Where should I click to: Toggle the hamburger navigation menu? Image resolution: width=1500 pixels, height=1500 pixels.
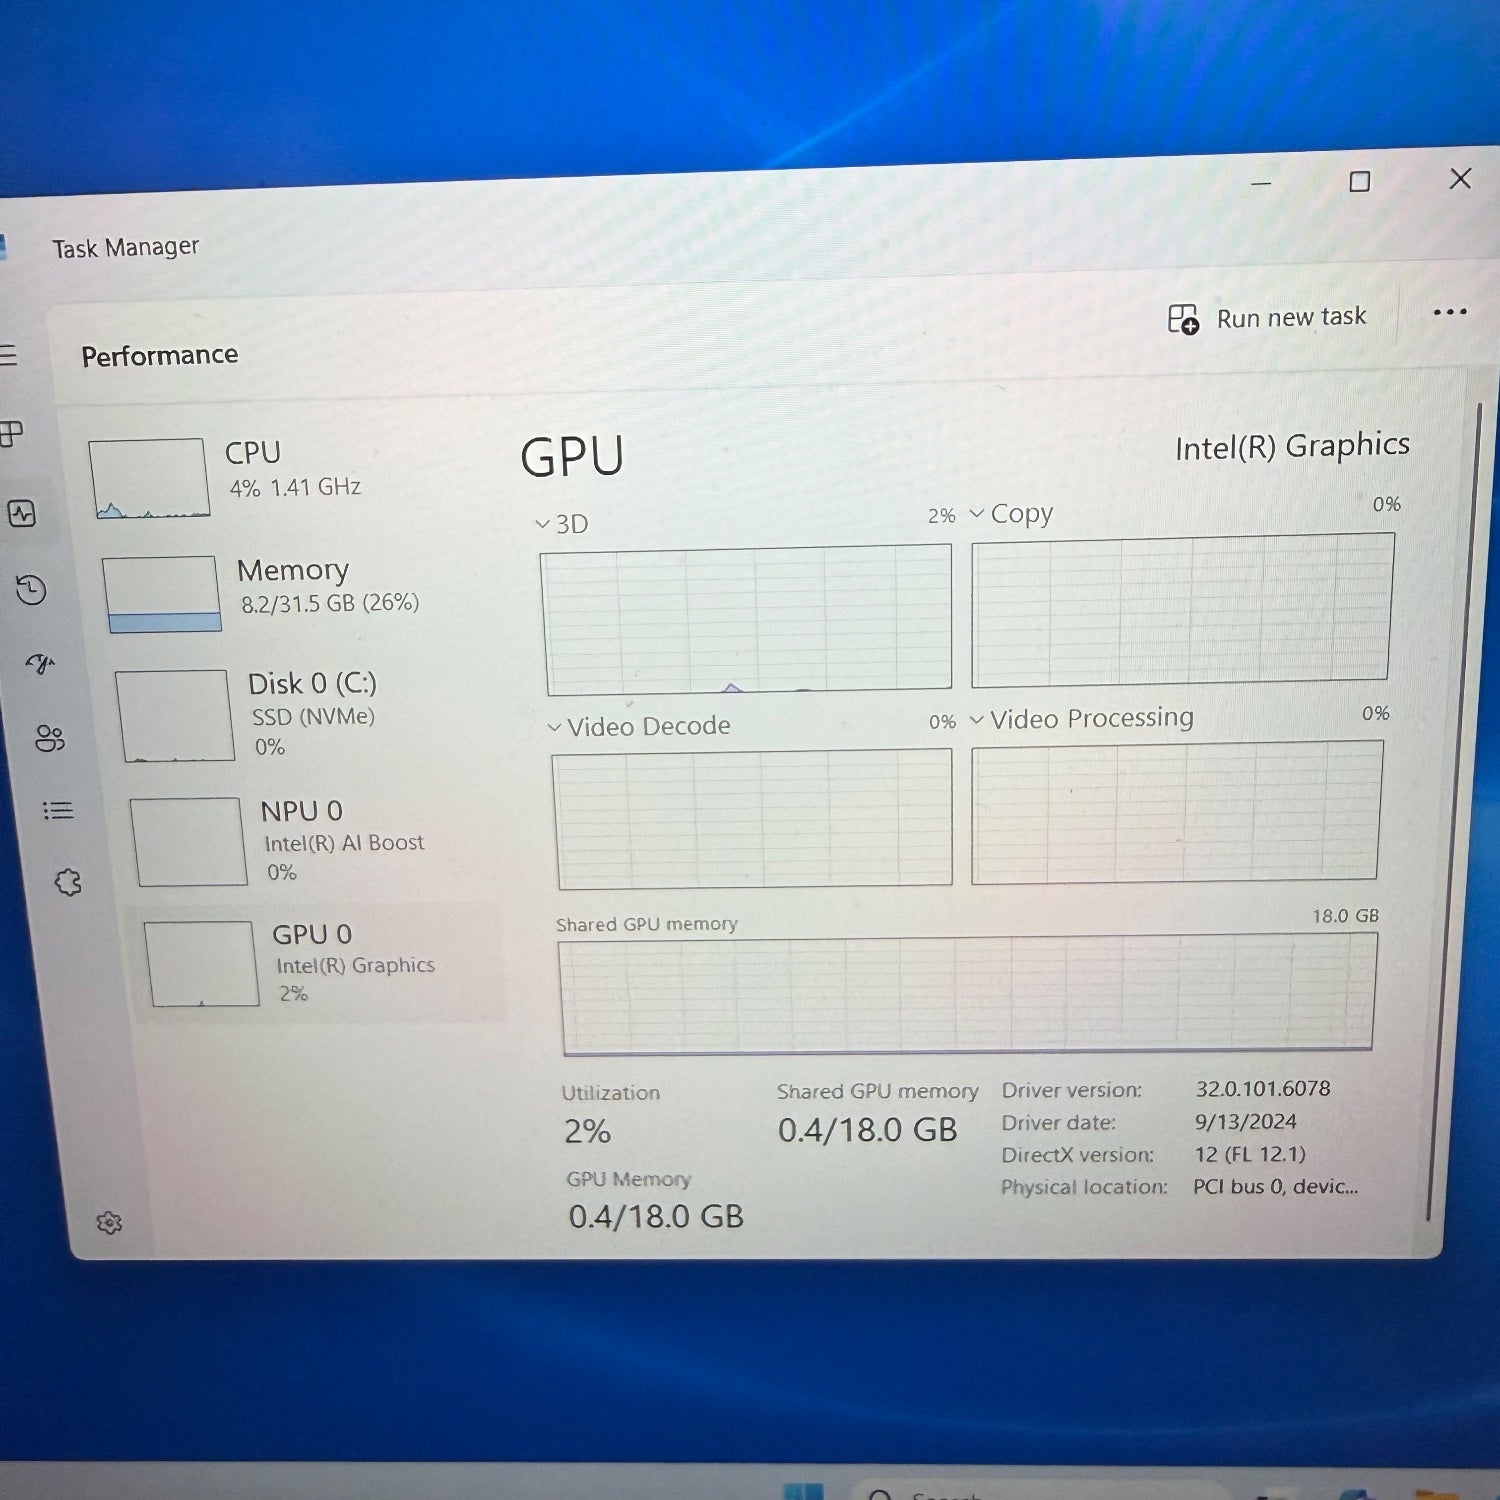point(8,355)
